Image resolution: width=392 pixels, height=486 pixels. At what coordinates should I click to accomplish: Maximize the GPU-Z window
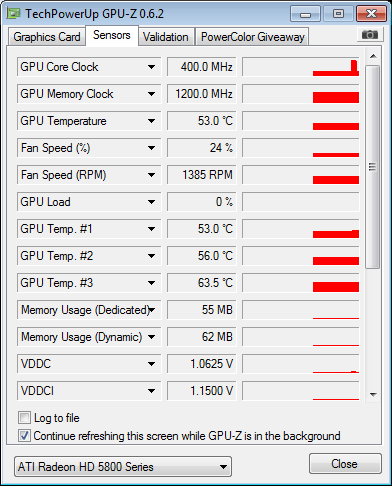click(338, 14)
